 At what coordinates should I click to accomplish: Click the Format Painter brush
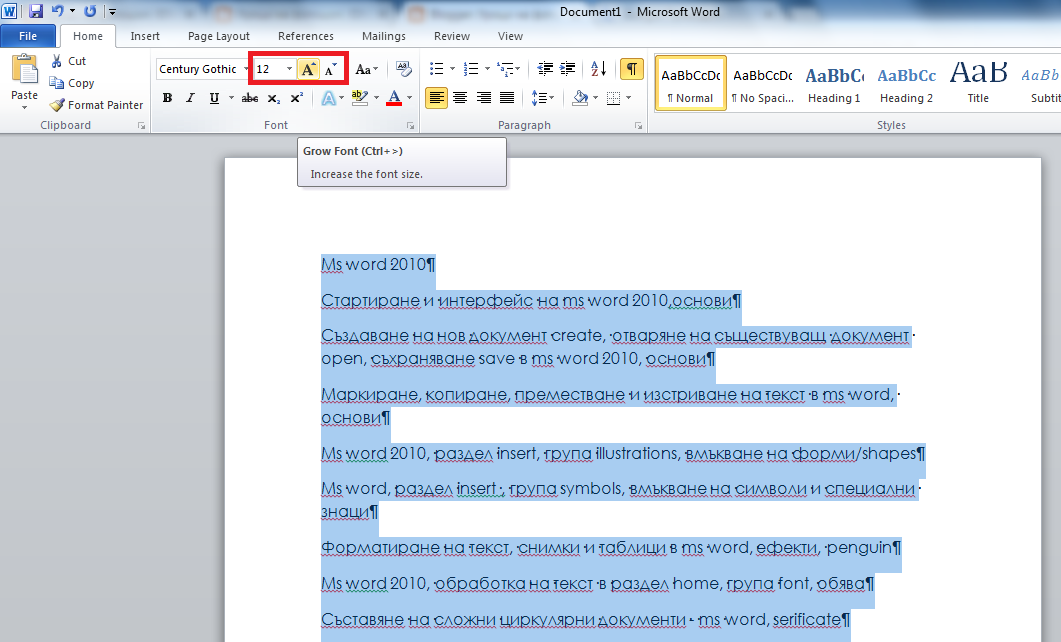[58, 105]
